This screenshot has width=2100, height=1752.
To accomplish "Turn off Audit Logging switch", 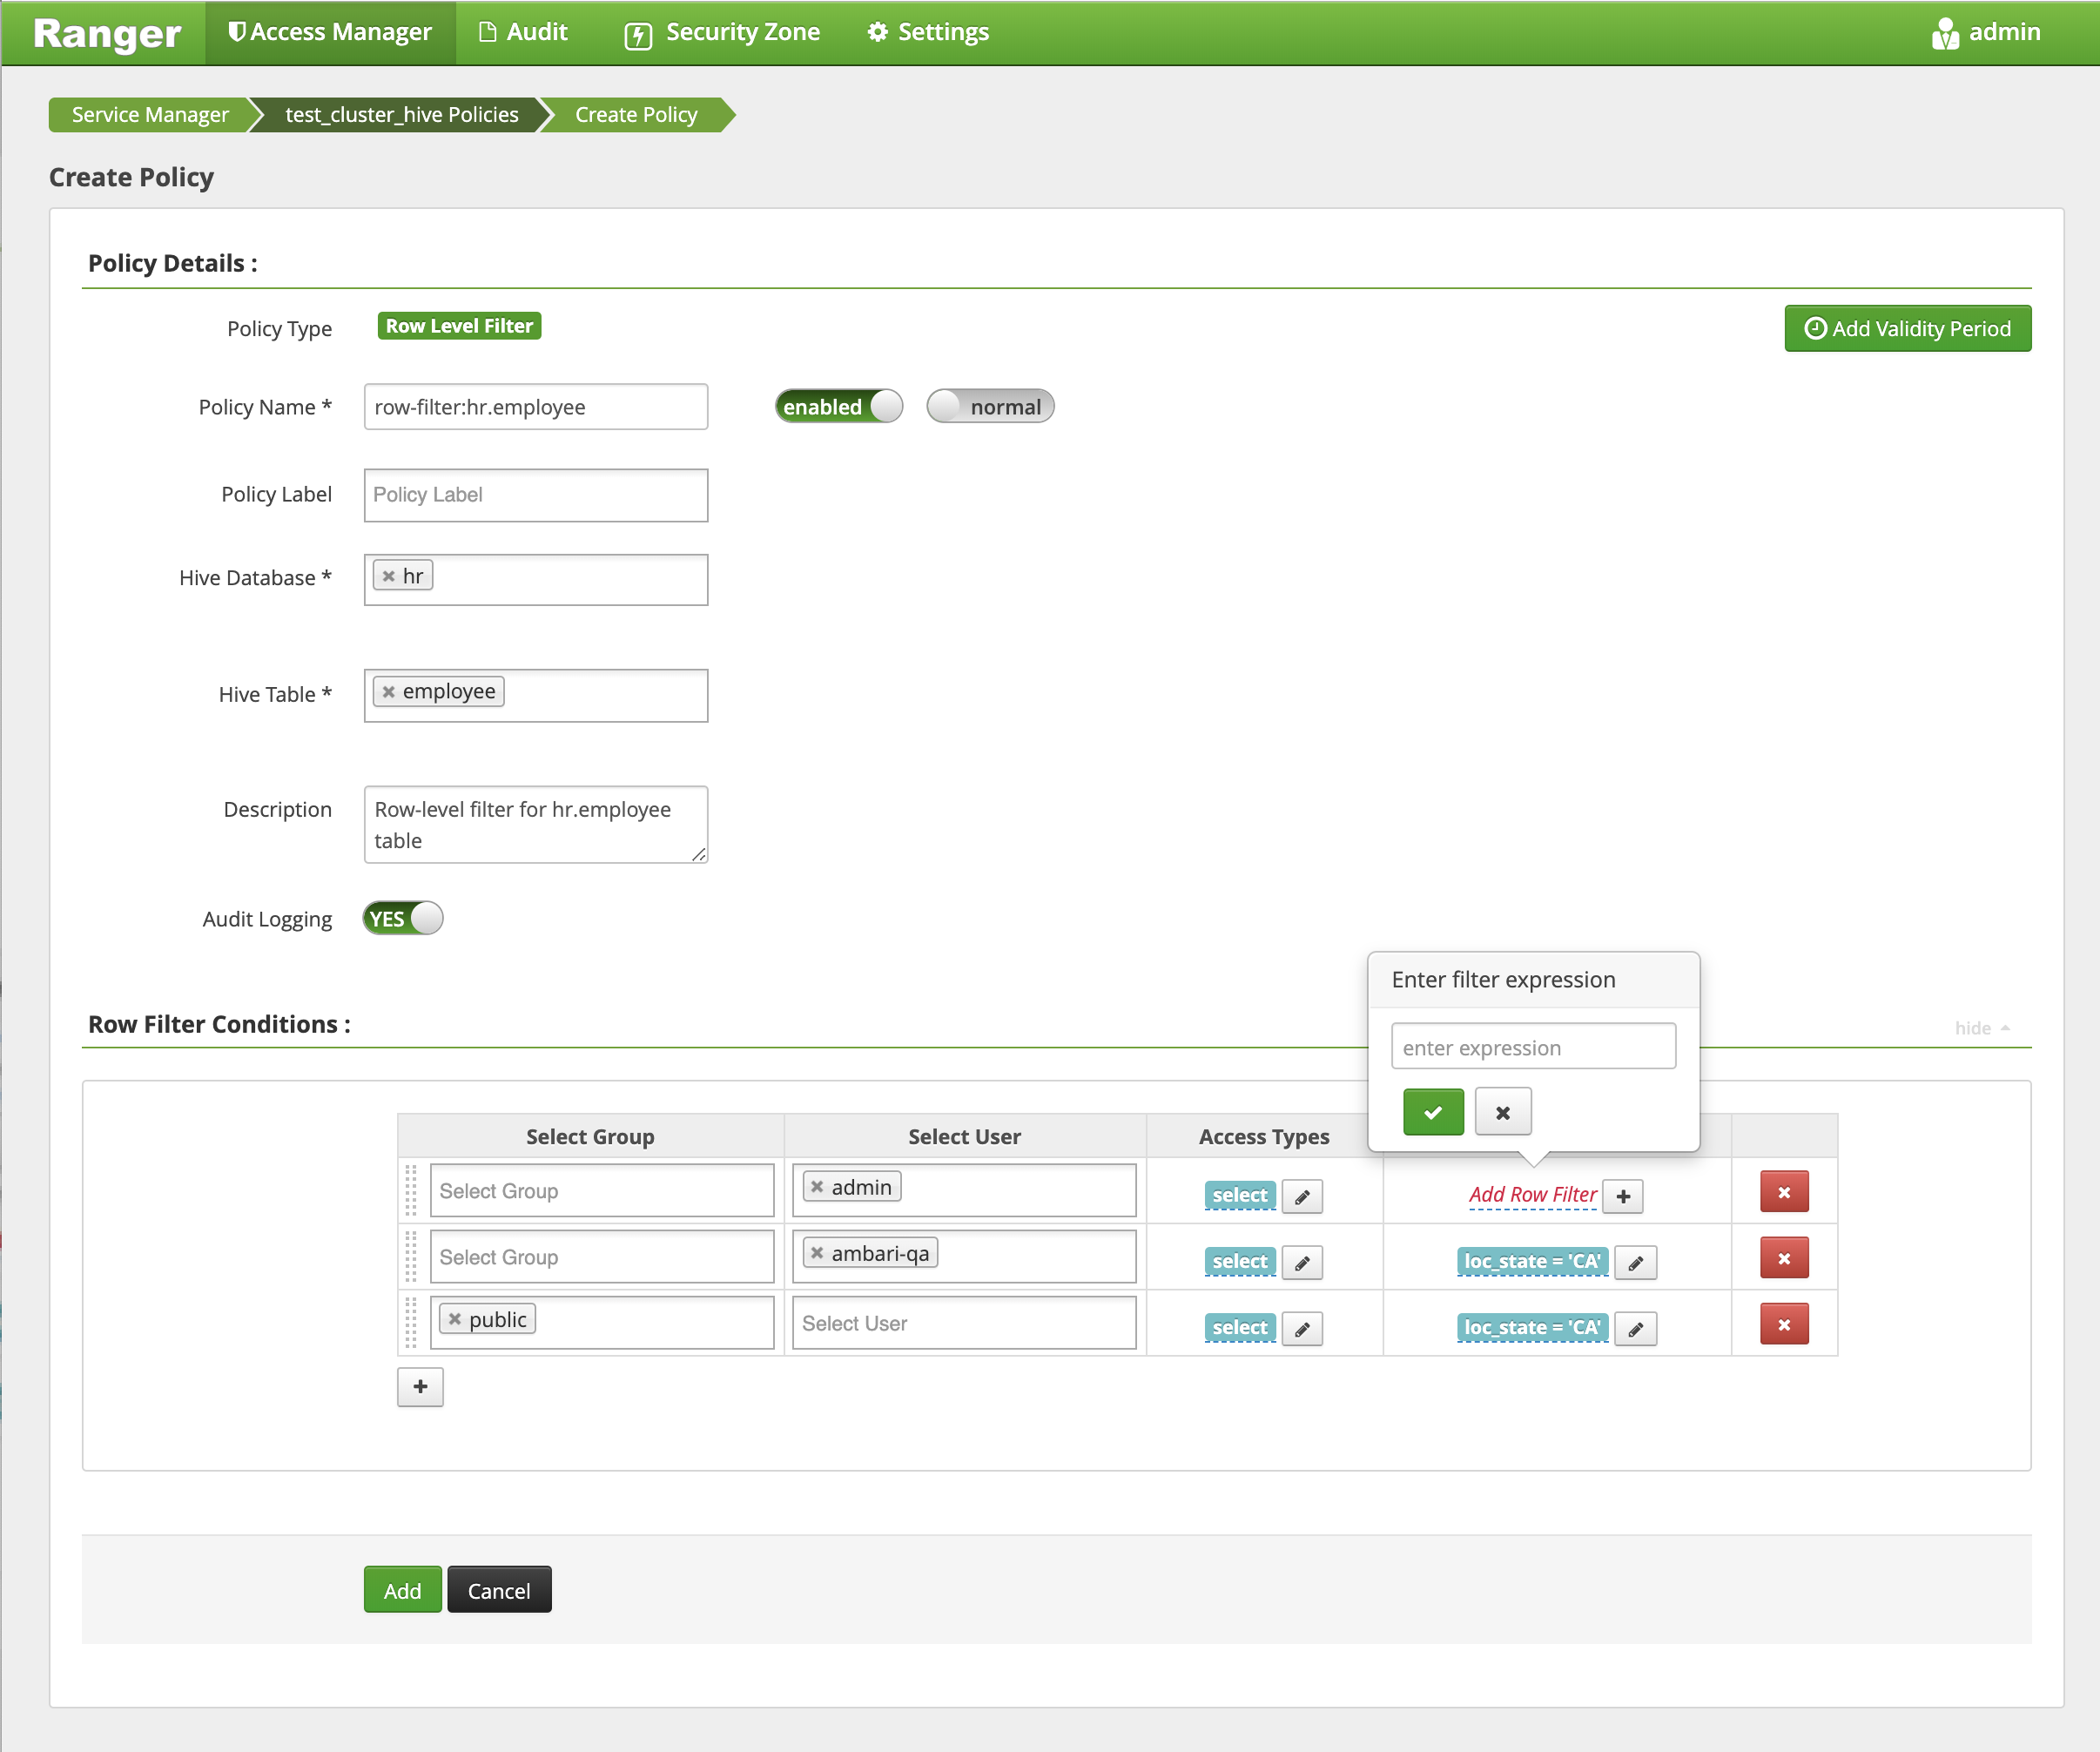I will pos(402,918).
